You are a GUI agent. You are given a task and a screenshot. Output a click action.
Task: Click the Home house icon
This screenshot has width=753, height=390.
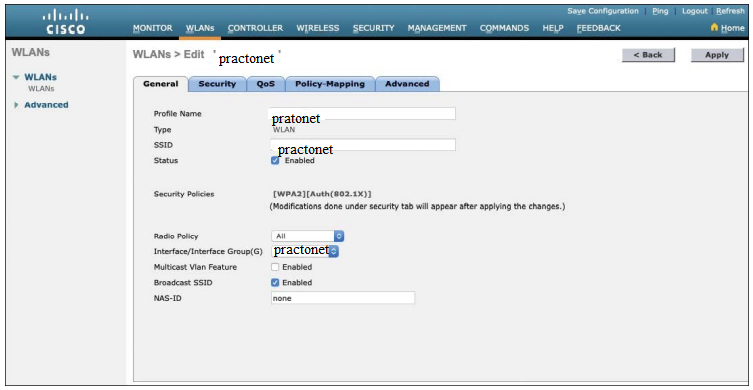715,28
